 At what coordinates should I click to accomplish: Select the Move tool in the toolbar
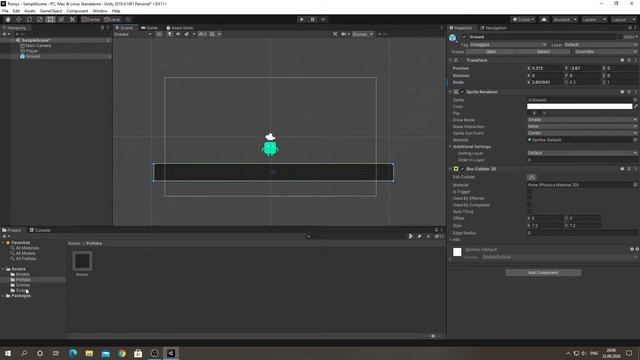(x=18, y=19)
